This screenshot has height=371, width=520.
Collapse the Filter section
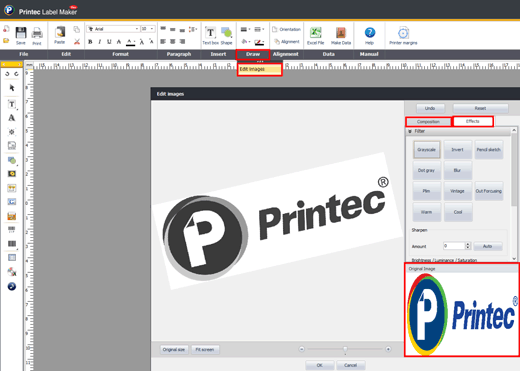pyautogui.click(x=410, y=131)
